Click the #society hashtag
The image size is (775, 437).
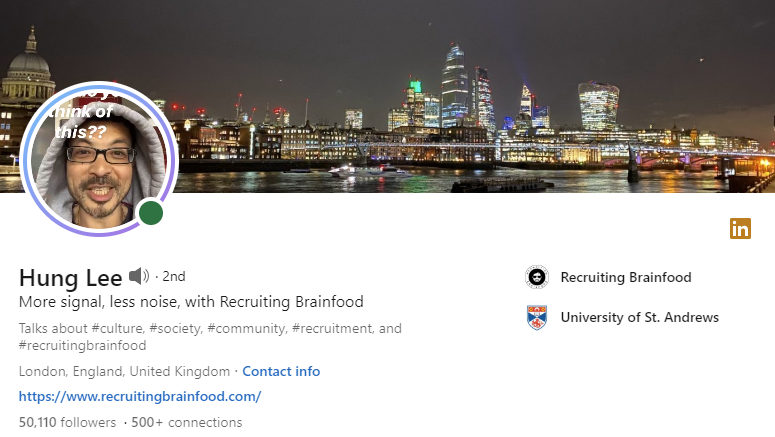click(x=175, y=329)
